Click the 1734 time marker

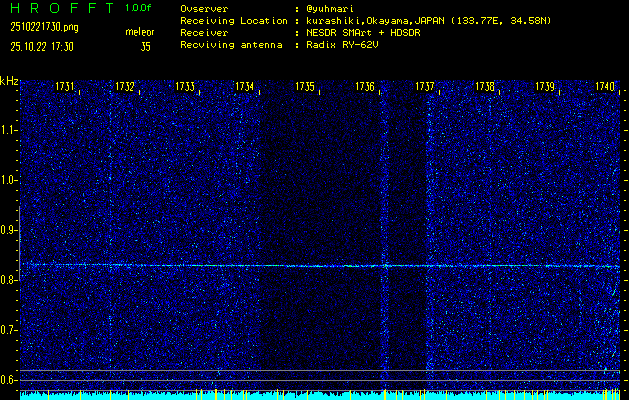coord(245,86)
